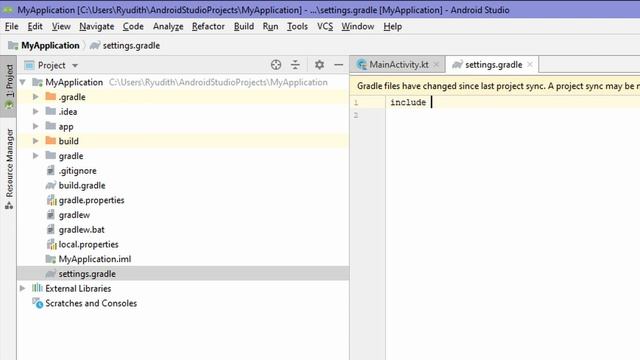Open the Refactor menu
The height and width of the screenshot is (360, 640).
208,27
